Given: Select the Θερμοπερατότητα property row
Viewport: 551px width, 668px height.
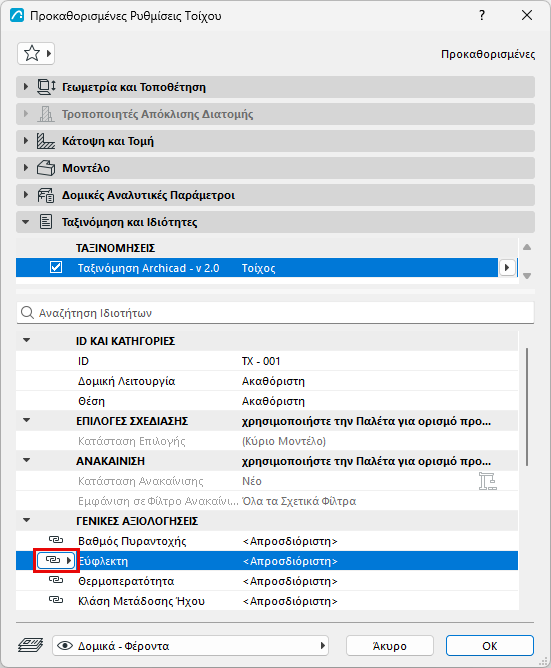Looking at the screenshot, I should click(x=267, y=581).
